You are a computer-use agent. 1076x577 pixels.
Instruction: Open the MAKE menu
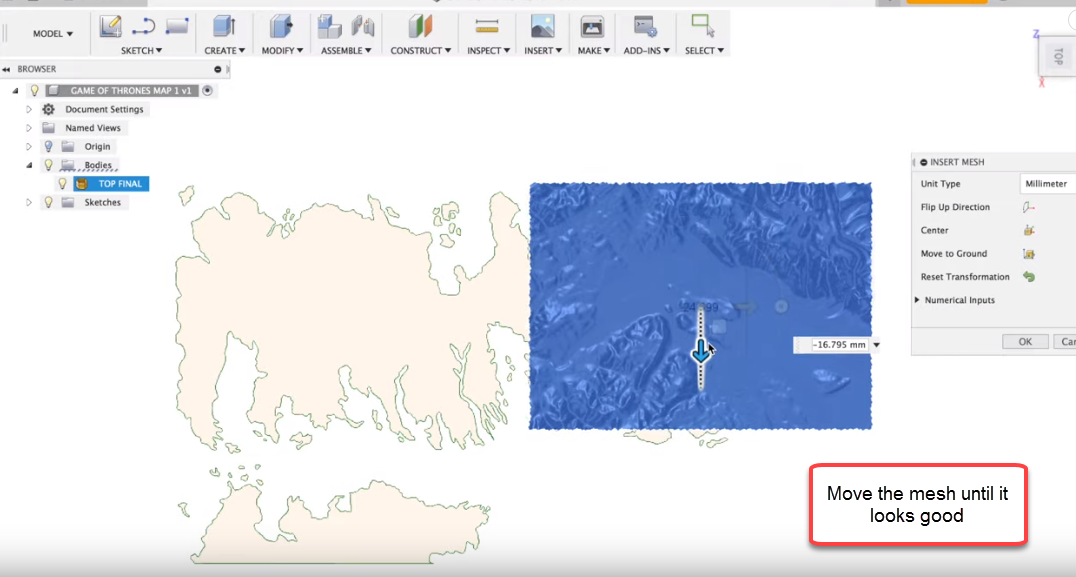click(594, 51)
